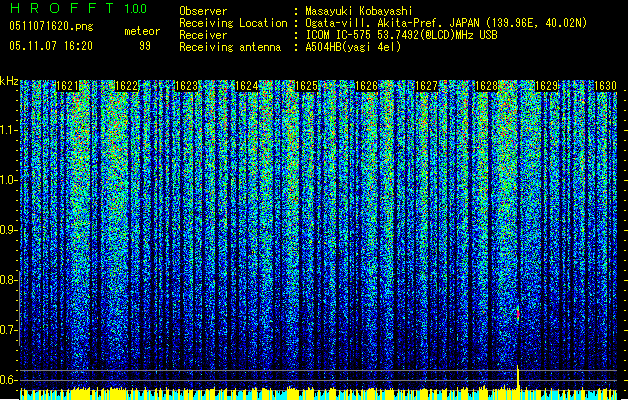Screen dimensions: 629x400
Task: Click the file name 0511071620.png
Action: pyautogui.click(x=51, y=26)
